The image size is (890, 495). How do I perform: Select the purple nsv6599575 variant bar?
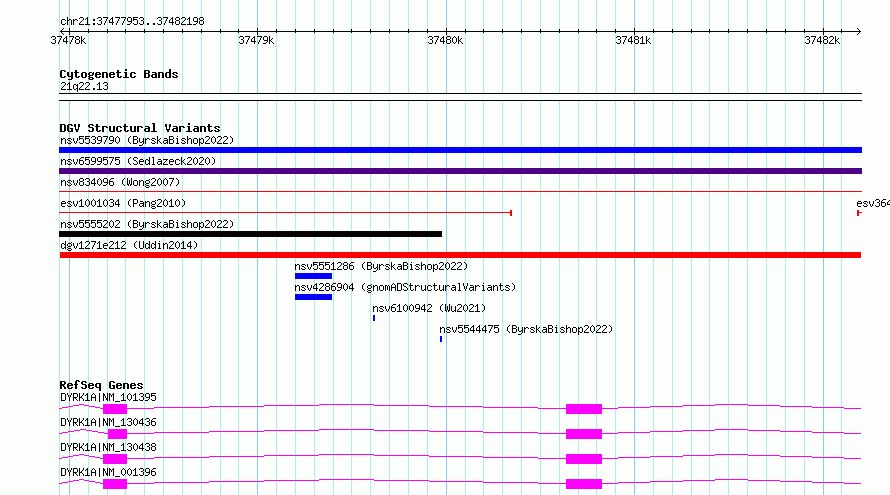coord(460,171)
